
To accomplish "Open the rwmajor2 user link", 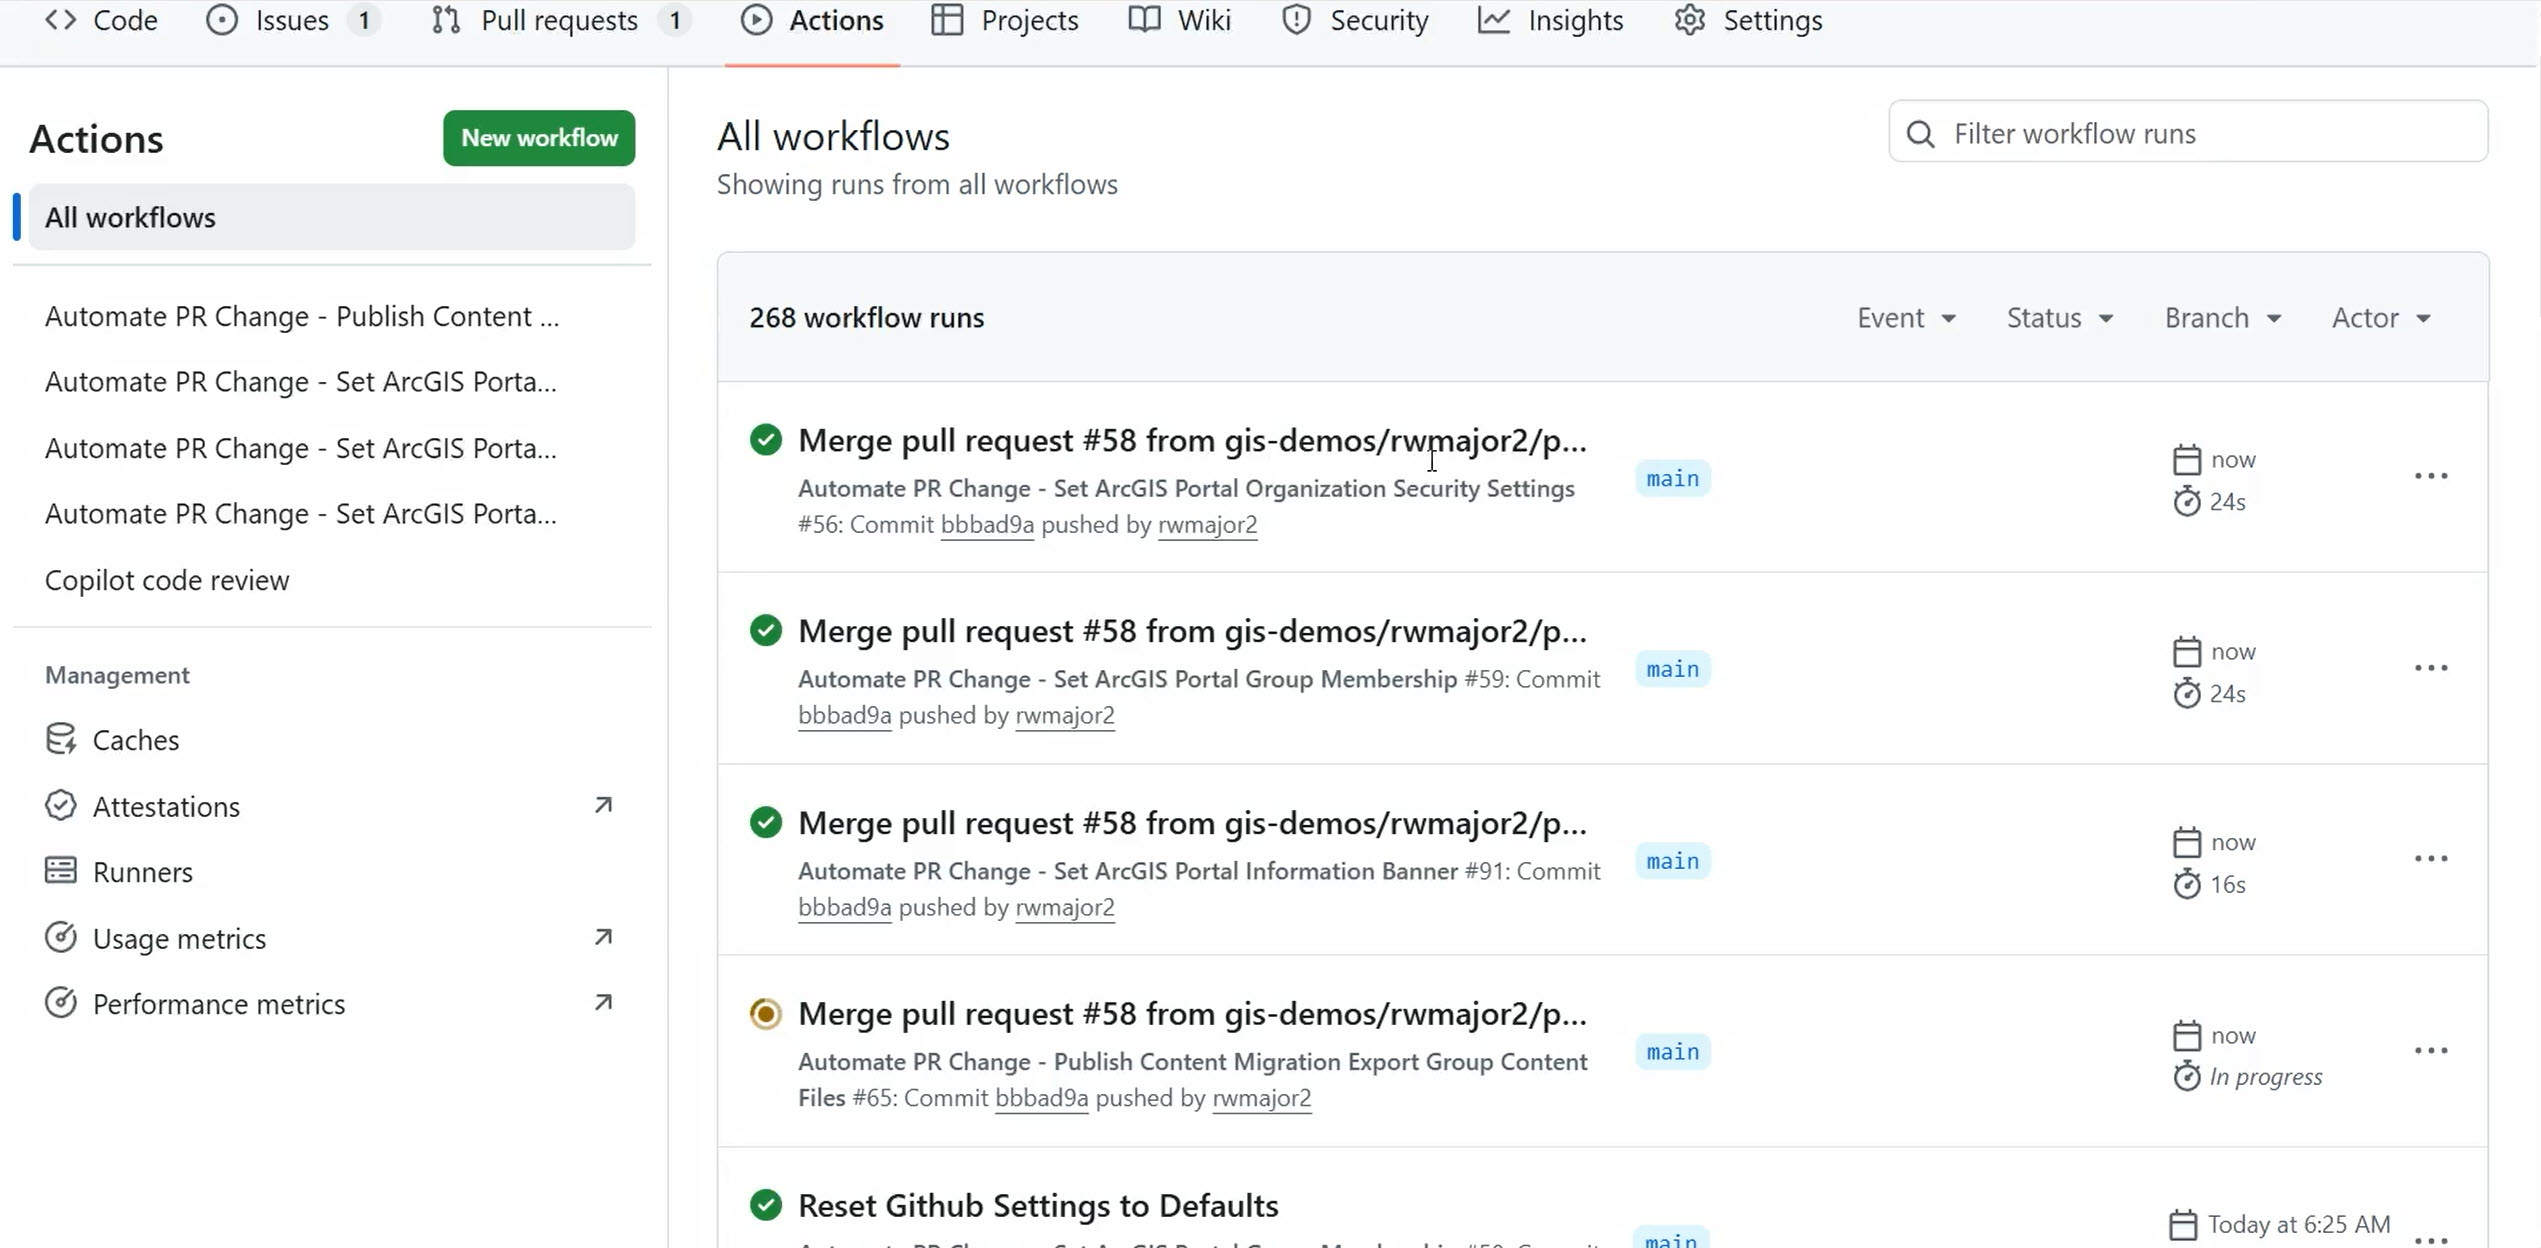I will tap(1208, 524).
